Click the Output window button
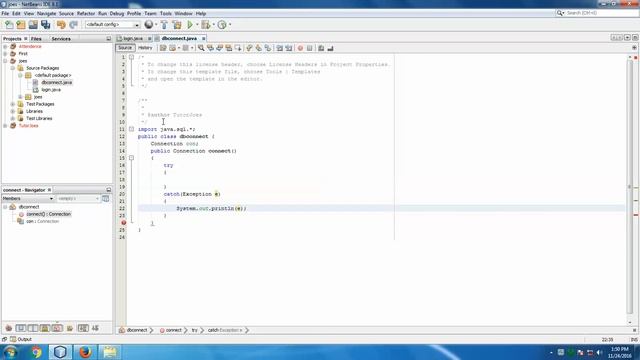Viewport: 640px width, 360px height. [21, 339]
